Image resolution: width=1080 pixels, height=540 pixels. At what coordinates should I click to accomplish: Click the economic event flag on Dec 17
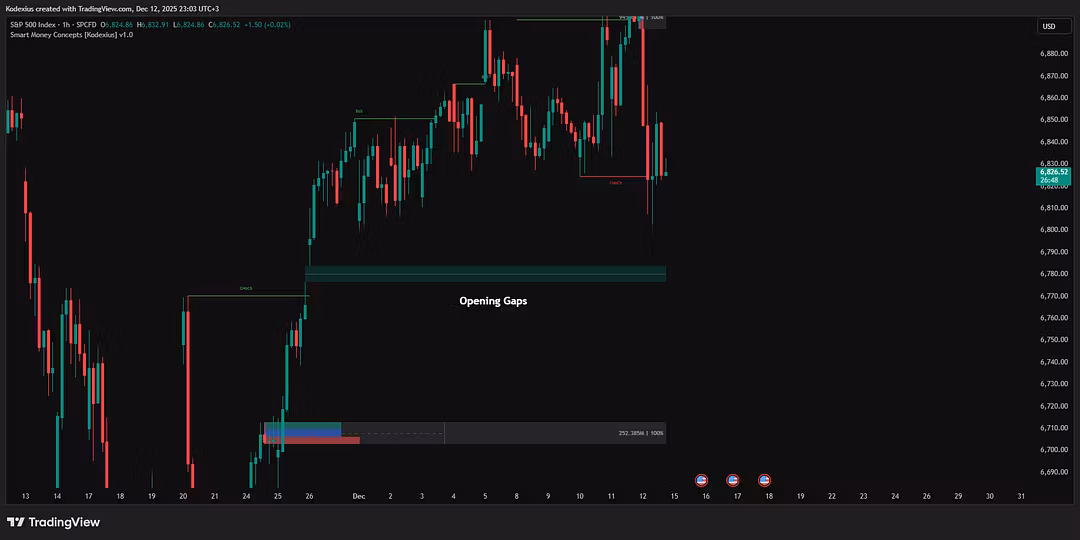(733, 480)
